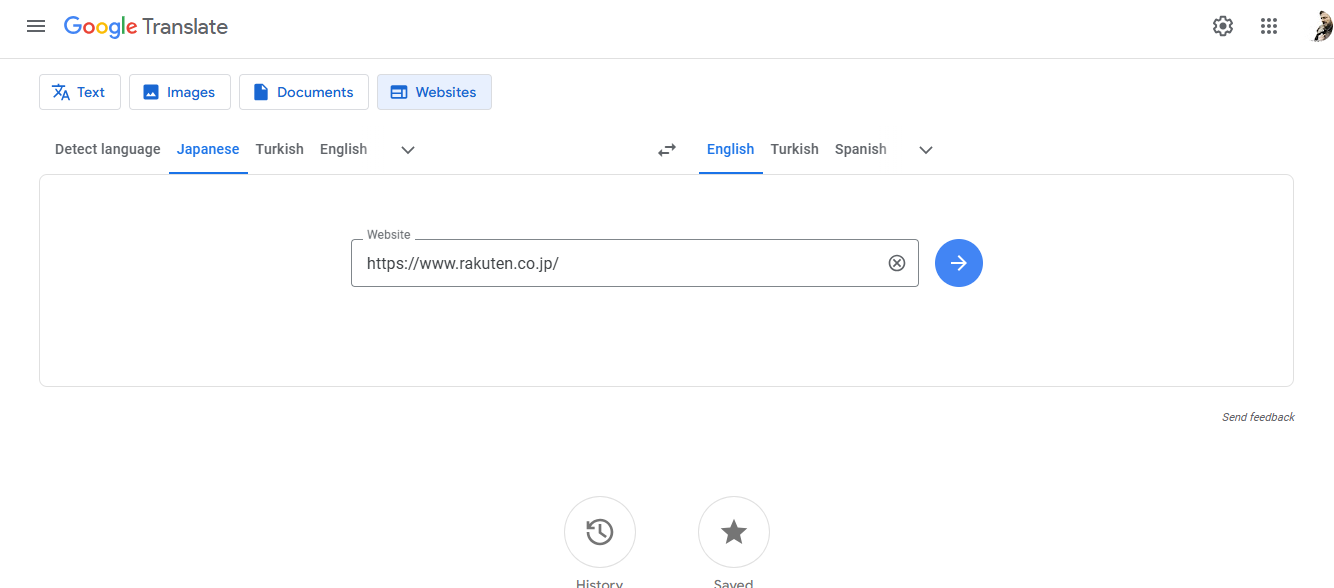Choose Spanish as the target language
1334x588 pixels.
860,149
